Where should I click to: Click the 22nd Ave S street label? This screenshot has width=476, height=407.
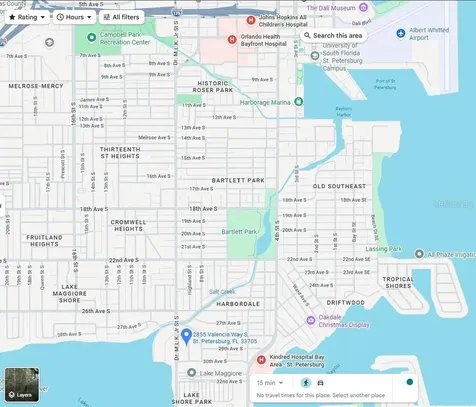click(x=124, y=260)
